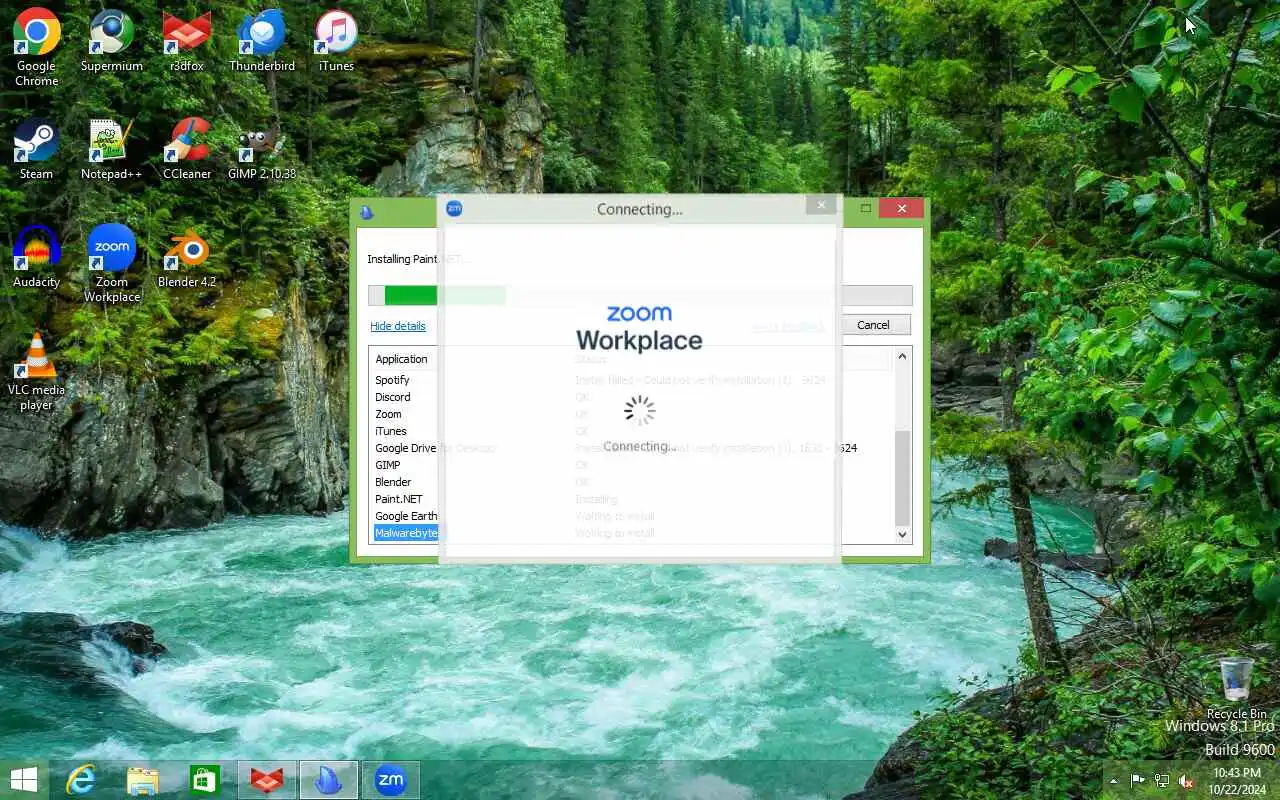Click the Hide details link
The width and height of the screenshot is (1280, 800).
398,326
